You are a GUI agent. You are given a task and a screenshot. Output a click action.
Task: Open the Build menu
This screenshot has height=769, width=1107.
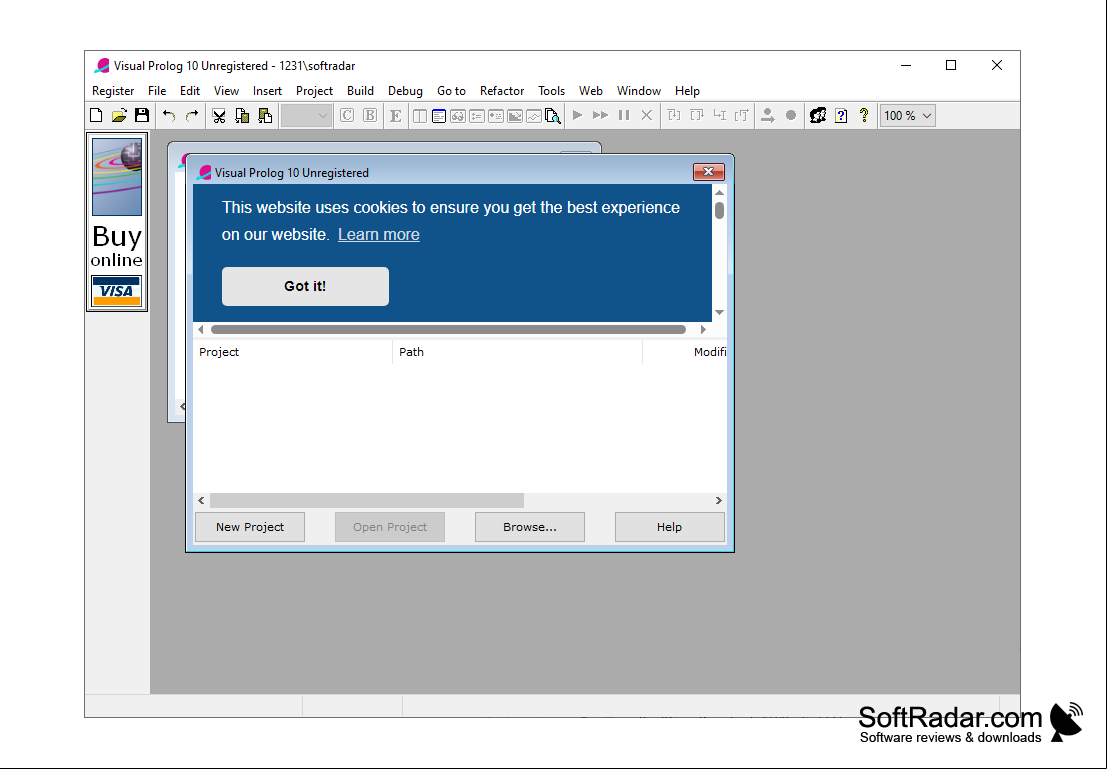tap(360, 90)
